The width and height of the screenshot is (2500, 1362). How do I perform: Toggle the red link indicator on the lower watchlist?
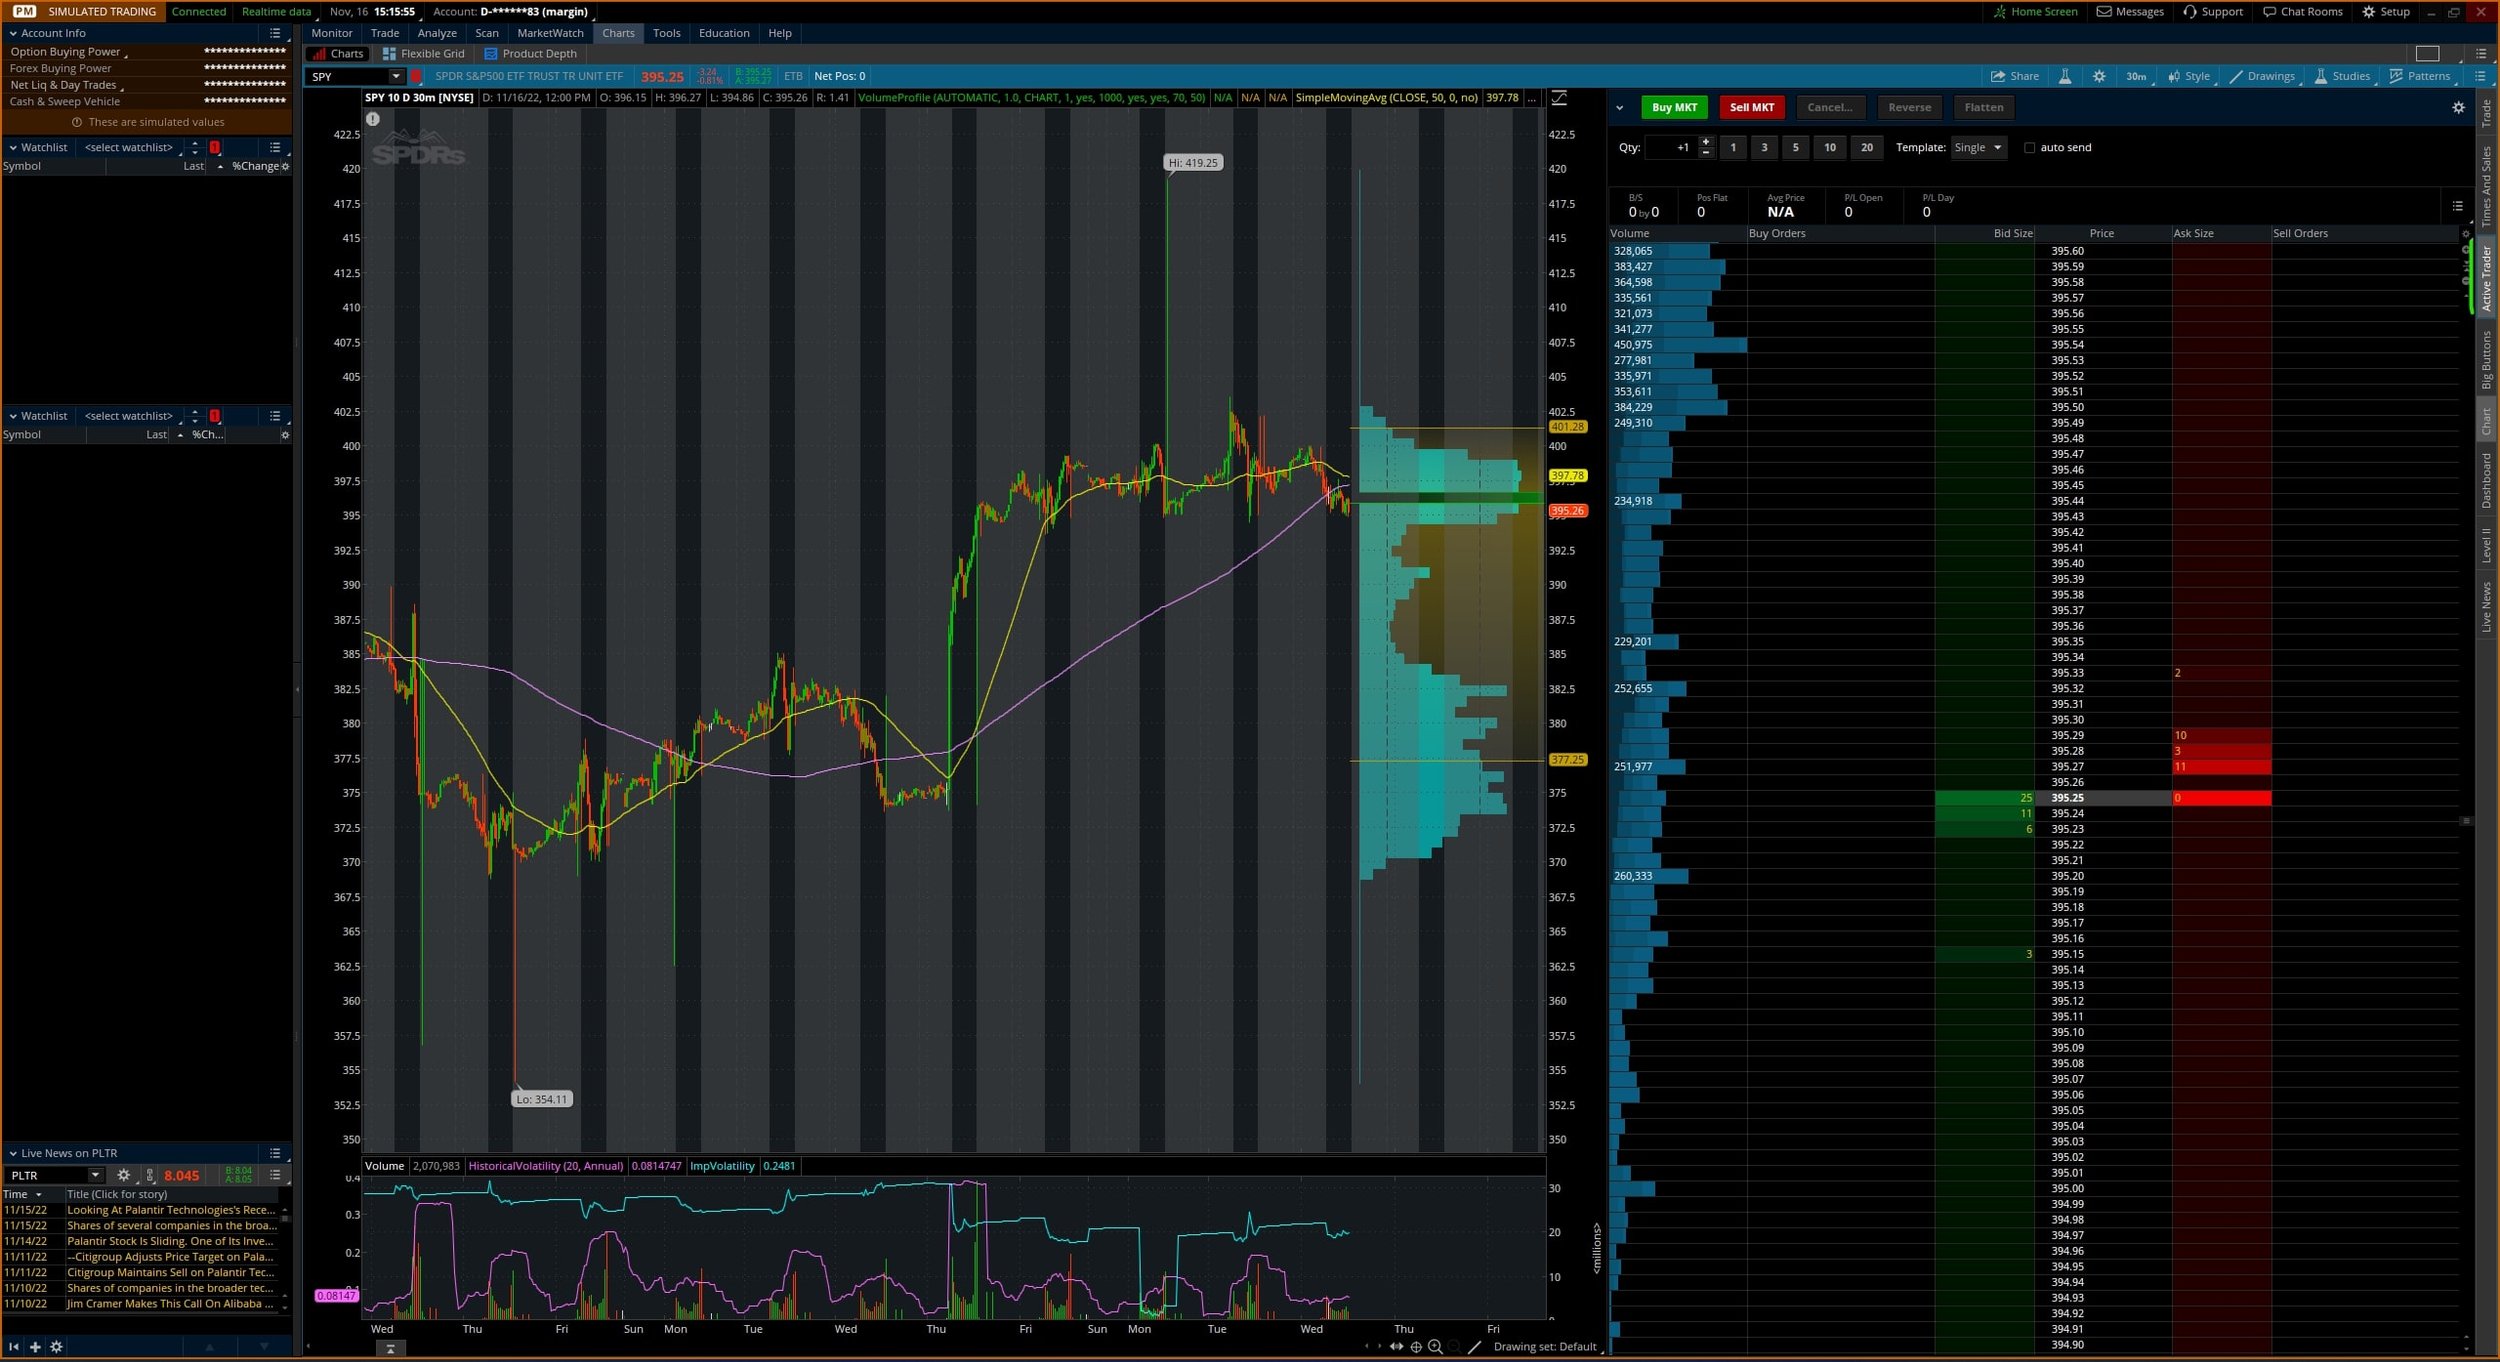[x=215, y=416]
